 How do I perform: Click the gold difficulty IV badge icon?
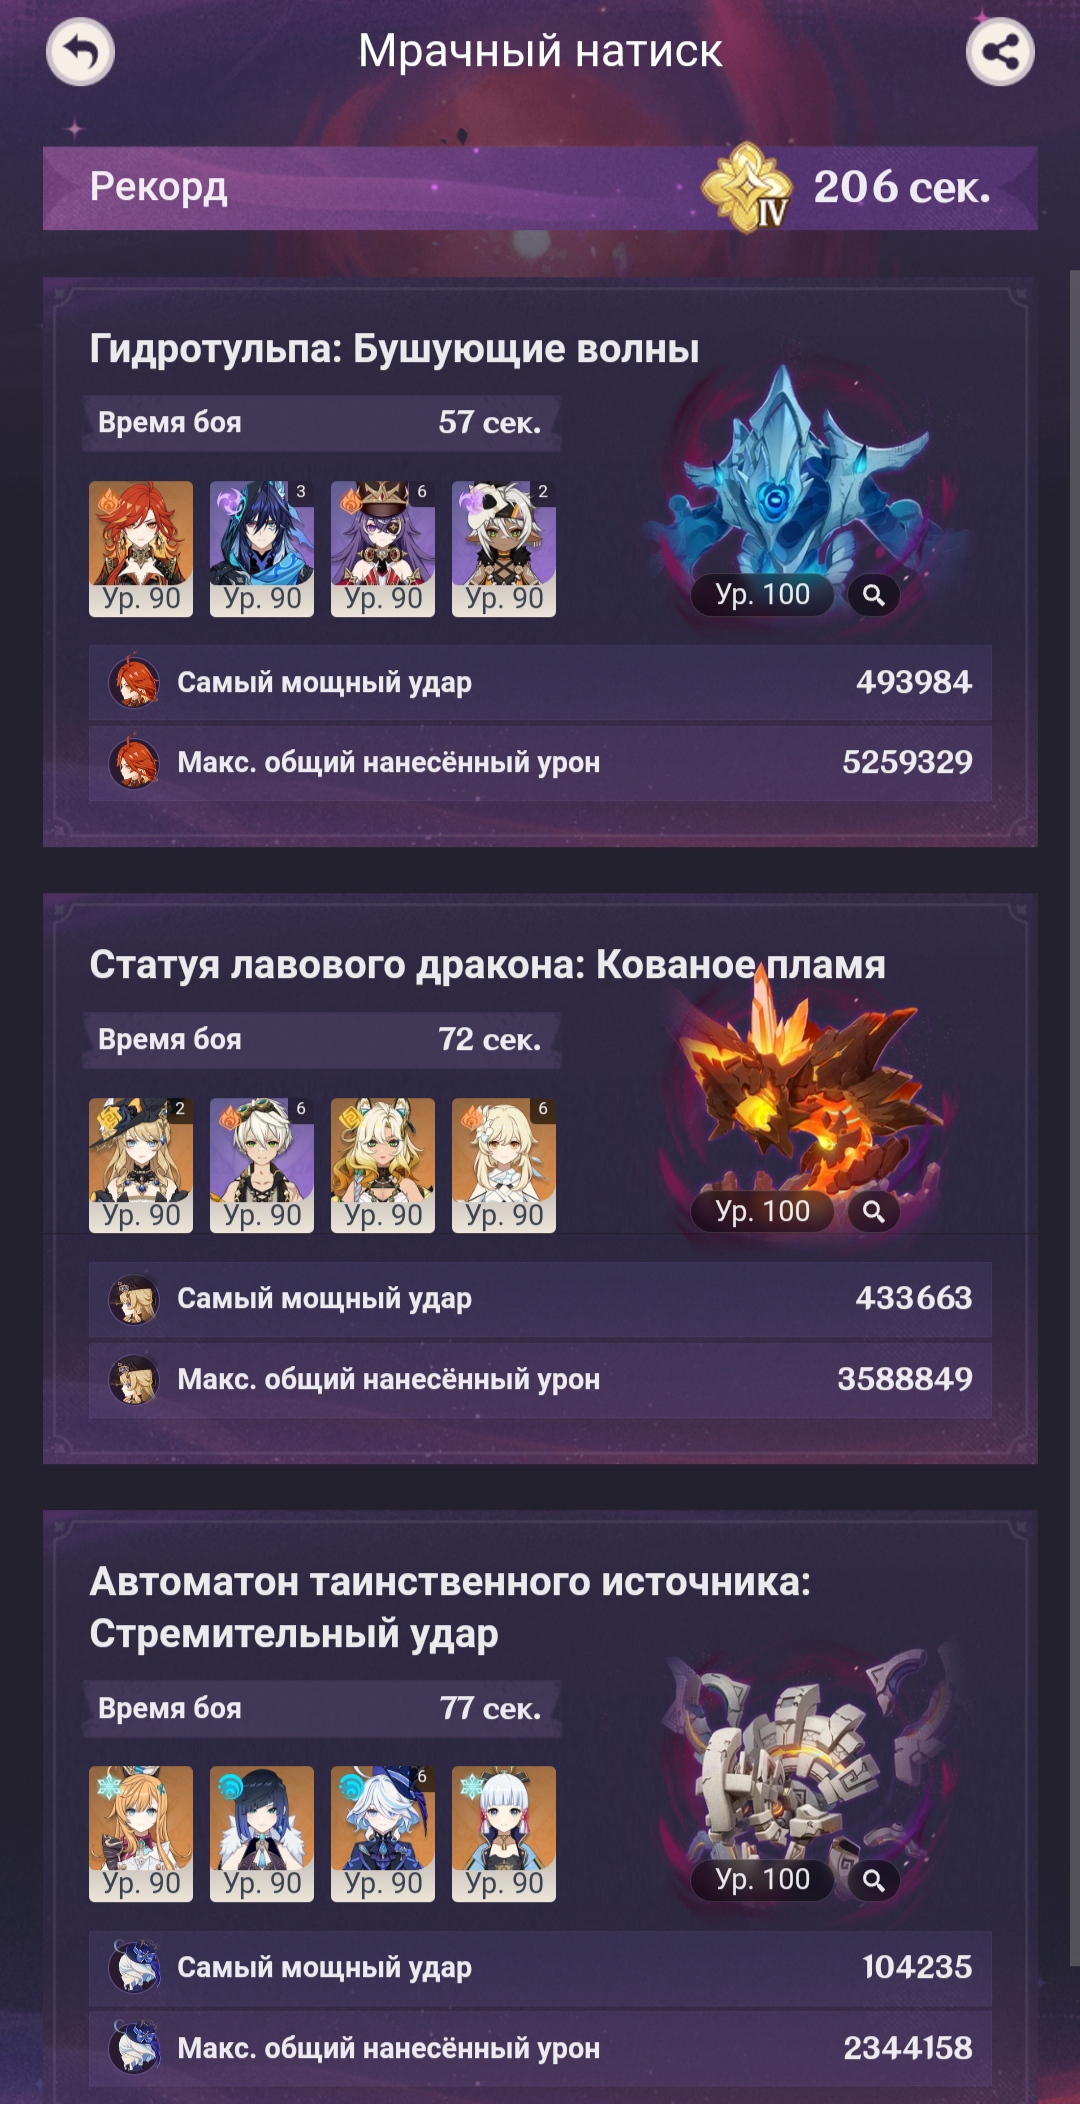pyautogui.click(x=747, y=187)
